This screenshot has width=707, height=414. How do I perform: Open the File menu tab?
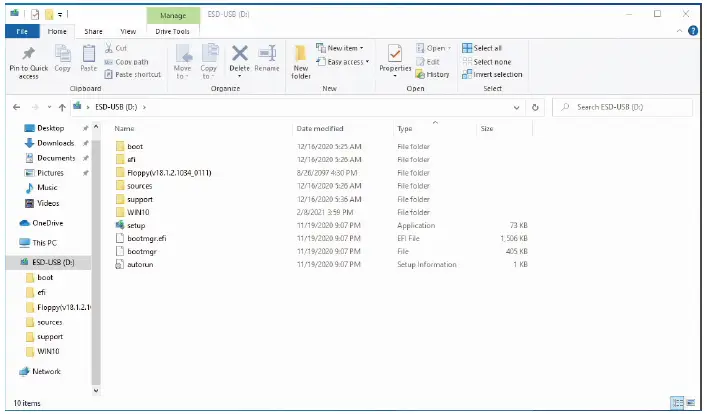point(22,31)
